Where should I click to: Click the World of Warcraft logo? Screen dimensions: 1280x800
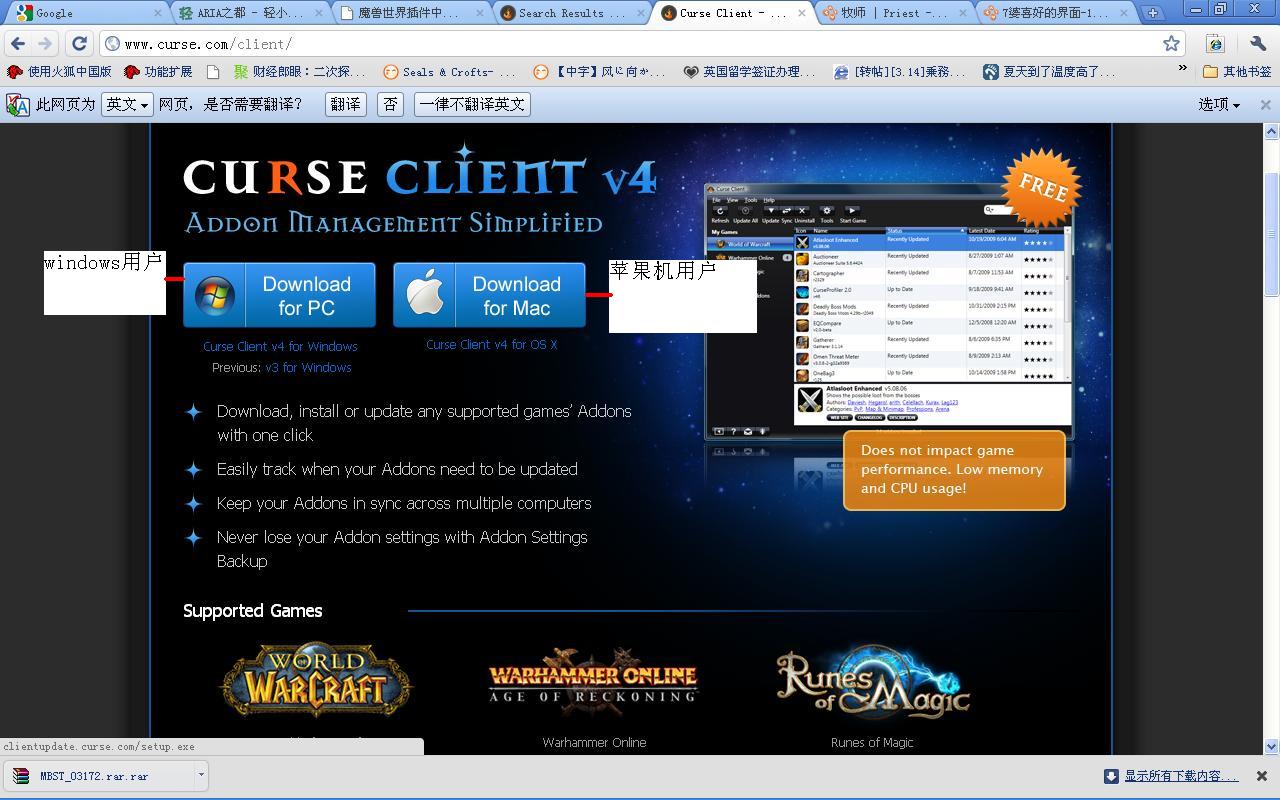click(x=315, y=682)
